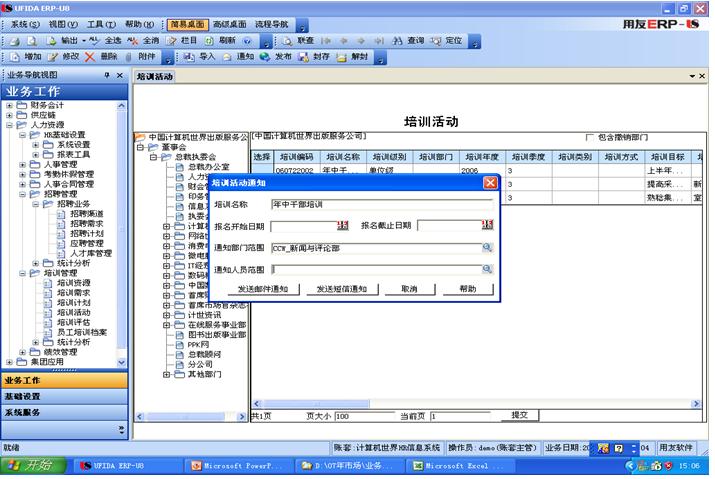This screenshot has height=479, width=715.
Task: Open 视图(V) menu
Action: [x=63, y=25]
